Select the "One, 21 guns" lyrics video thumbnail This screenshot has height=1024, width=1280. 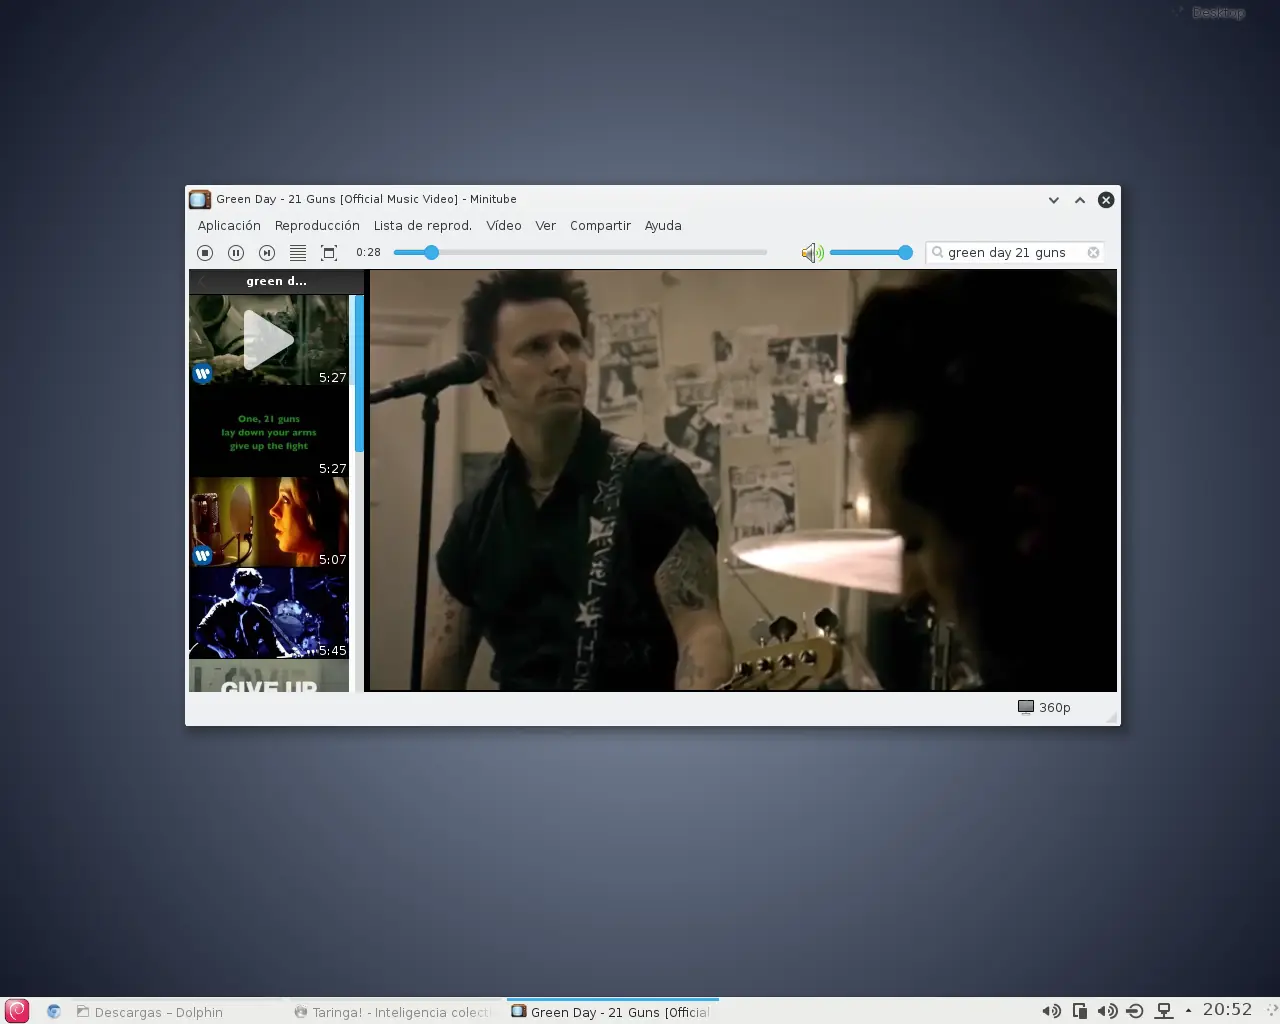pos(269,431)
